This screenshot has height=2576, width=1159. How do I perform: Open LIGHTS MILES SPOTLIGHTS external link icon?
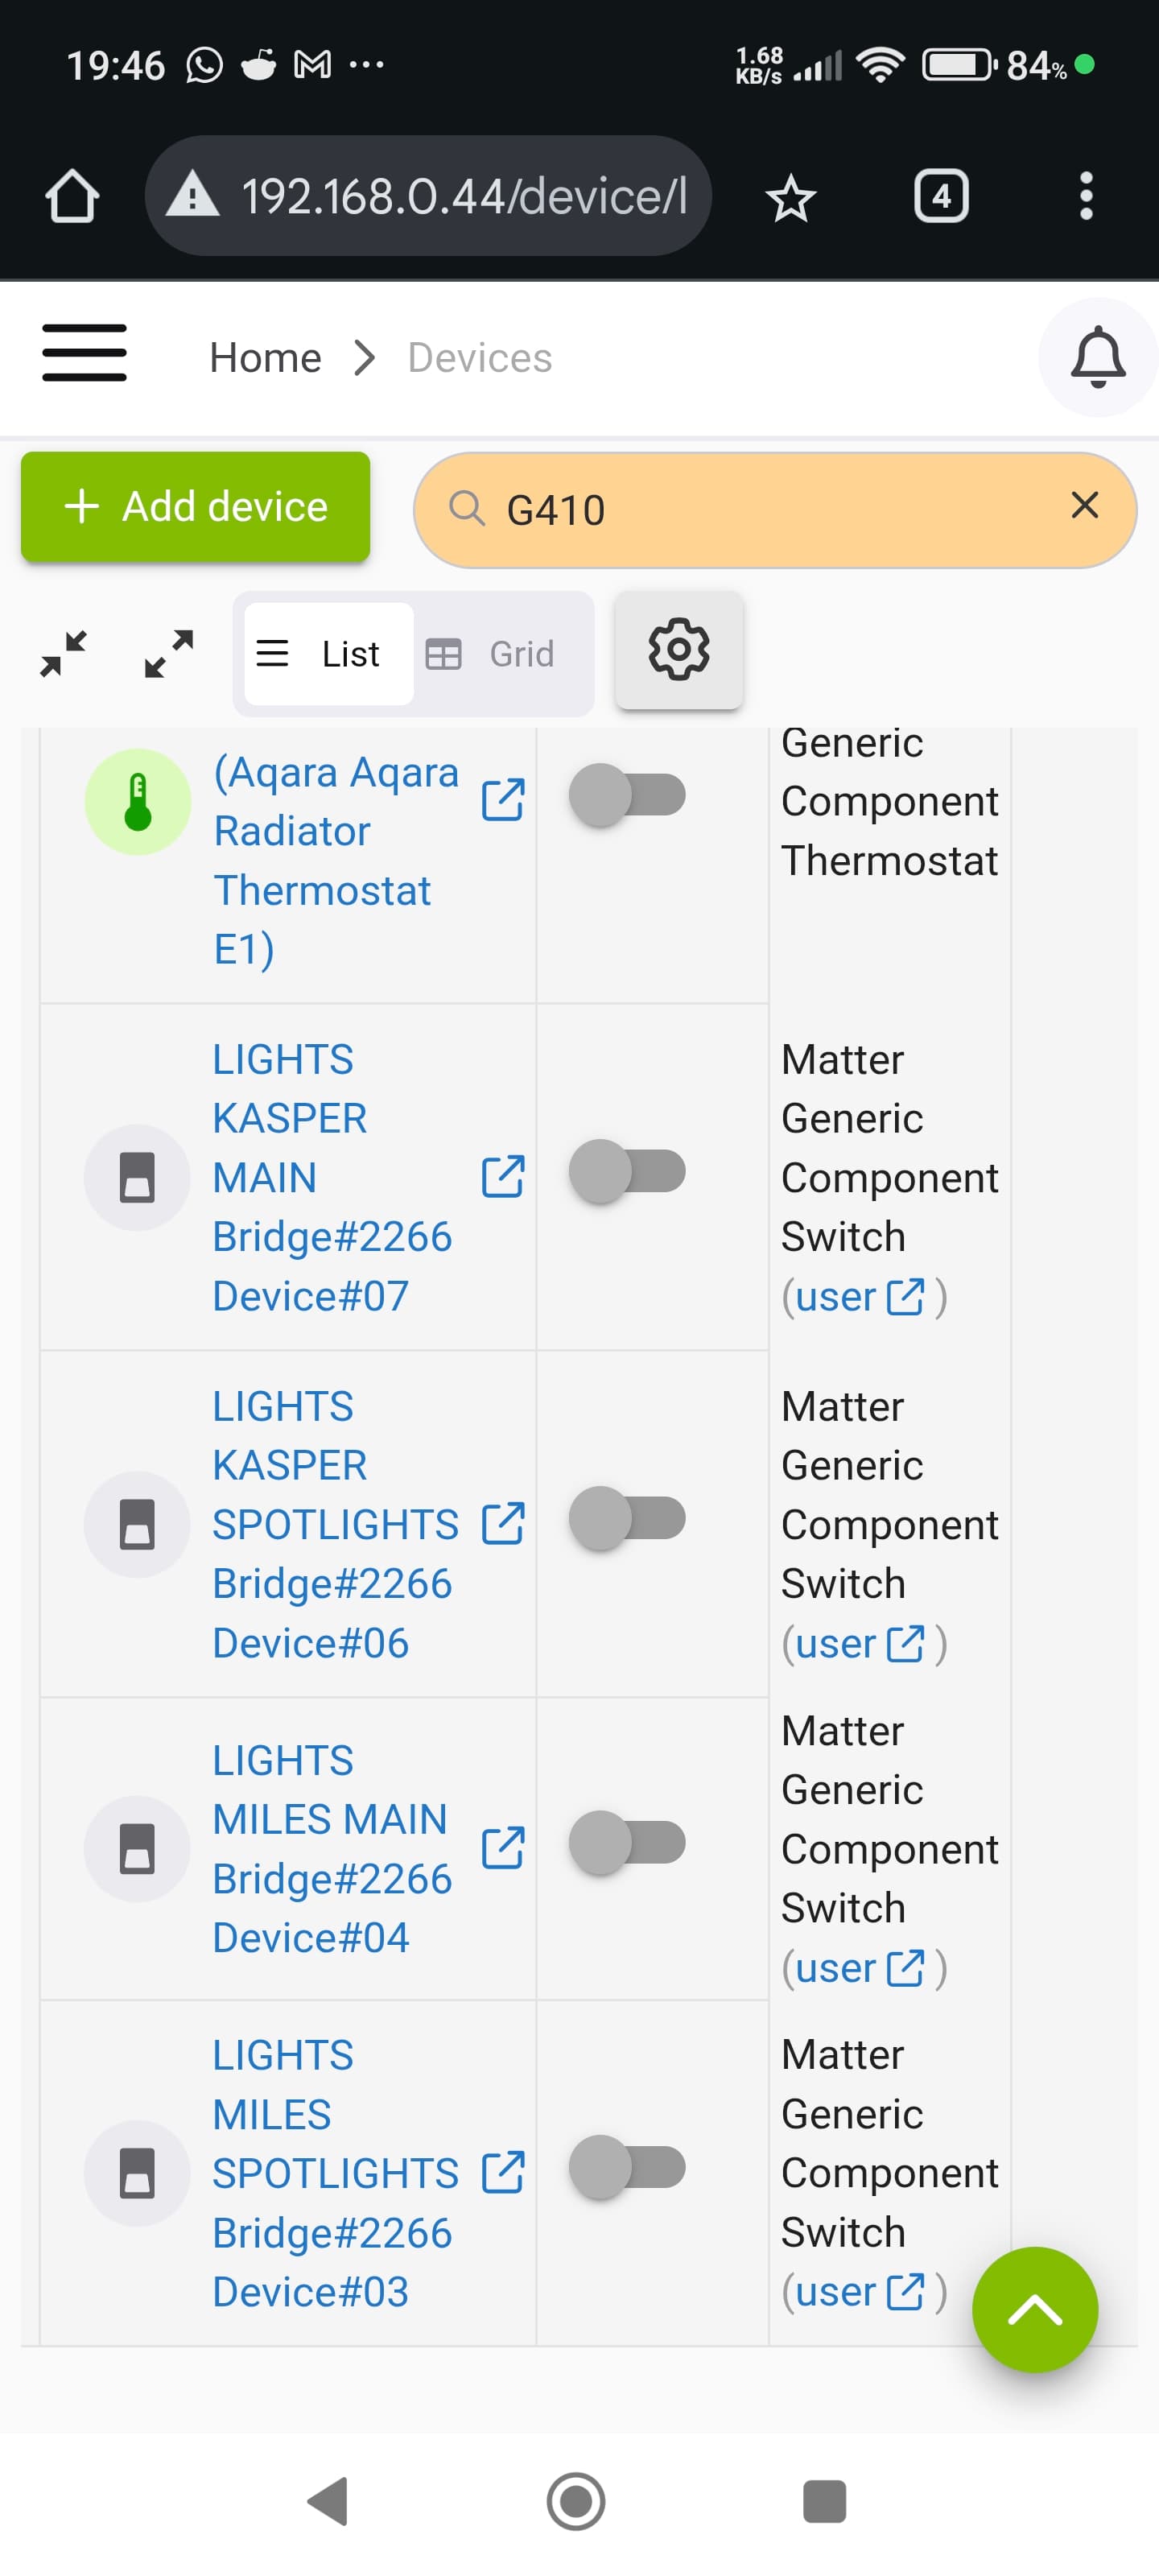pos(502,2172)
